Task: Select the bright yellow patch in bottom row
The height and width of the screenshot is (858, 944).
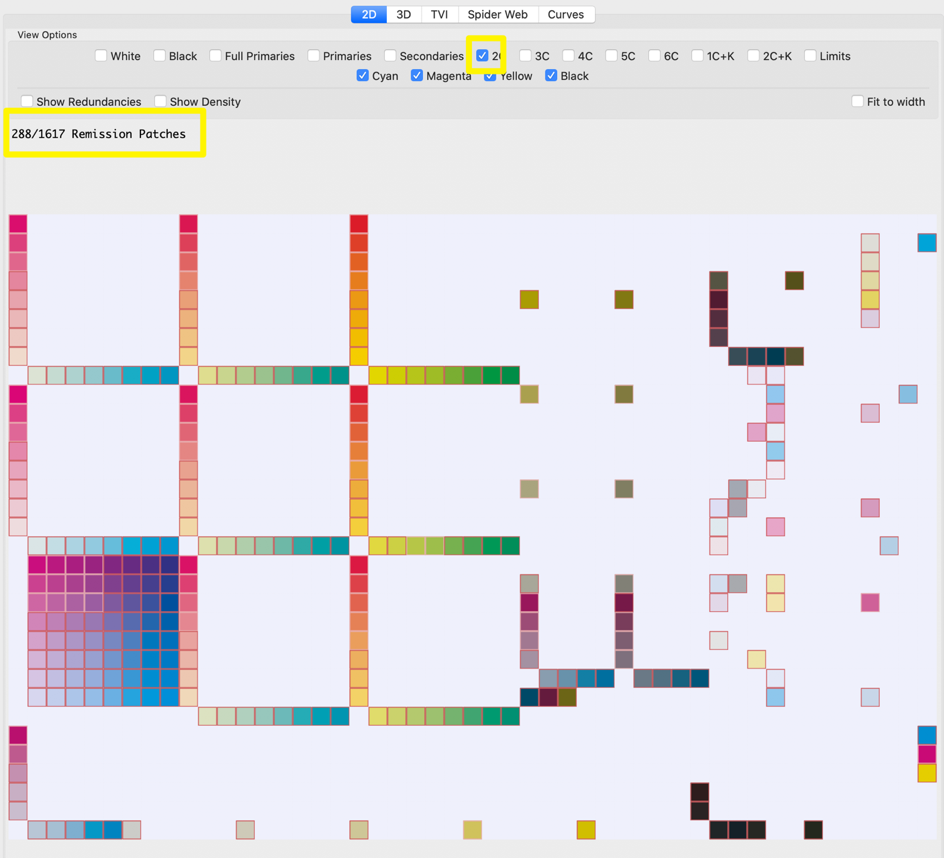Action: (x=586, y=830)
